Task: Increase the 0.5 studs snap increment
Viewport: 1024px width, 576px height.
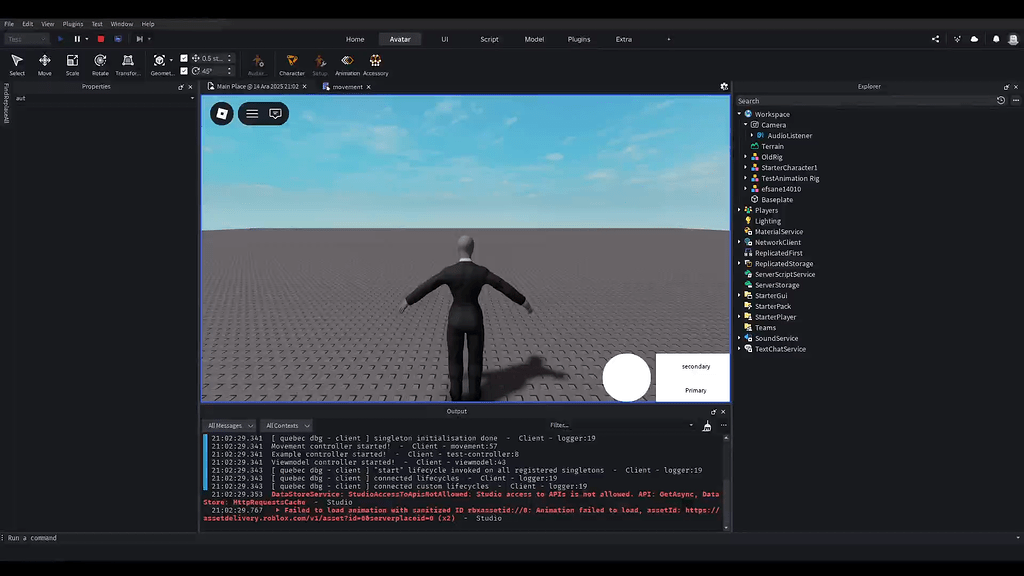Action: (229, 56)
